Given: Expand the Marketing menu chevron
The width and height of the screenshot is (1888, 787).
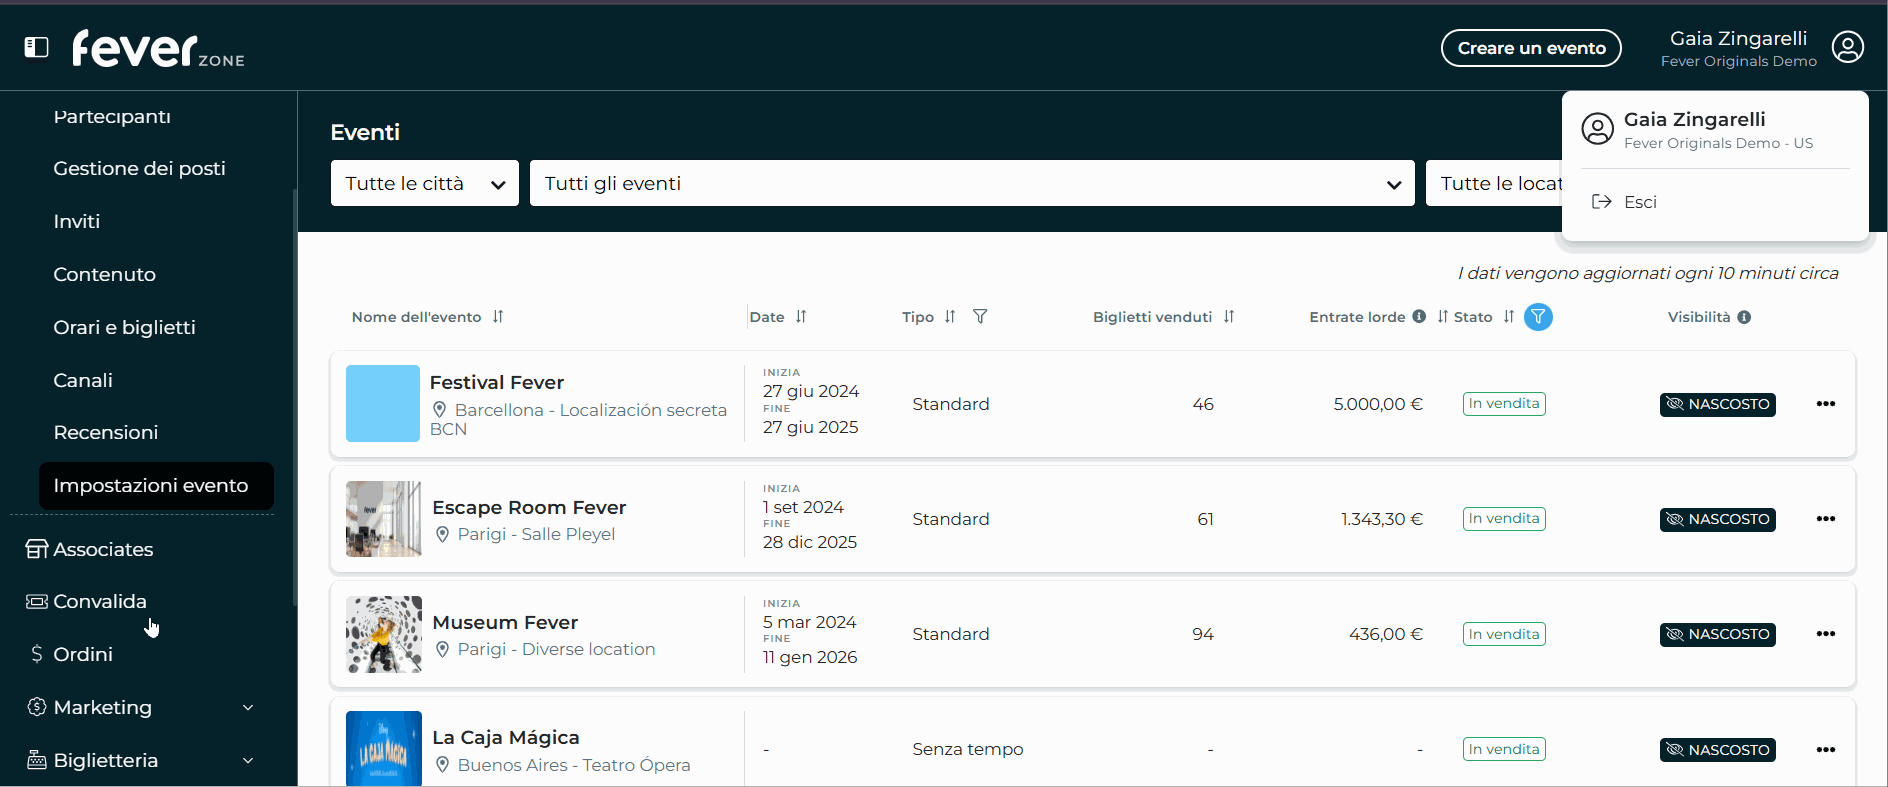Looking at the screenshot, I should 248,708.
